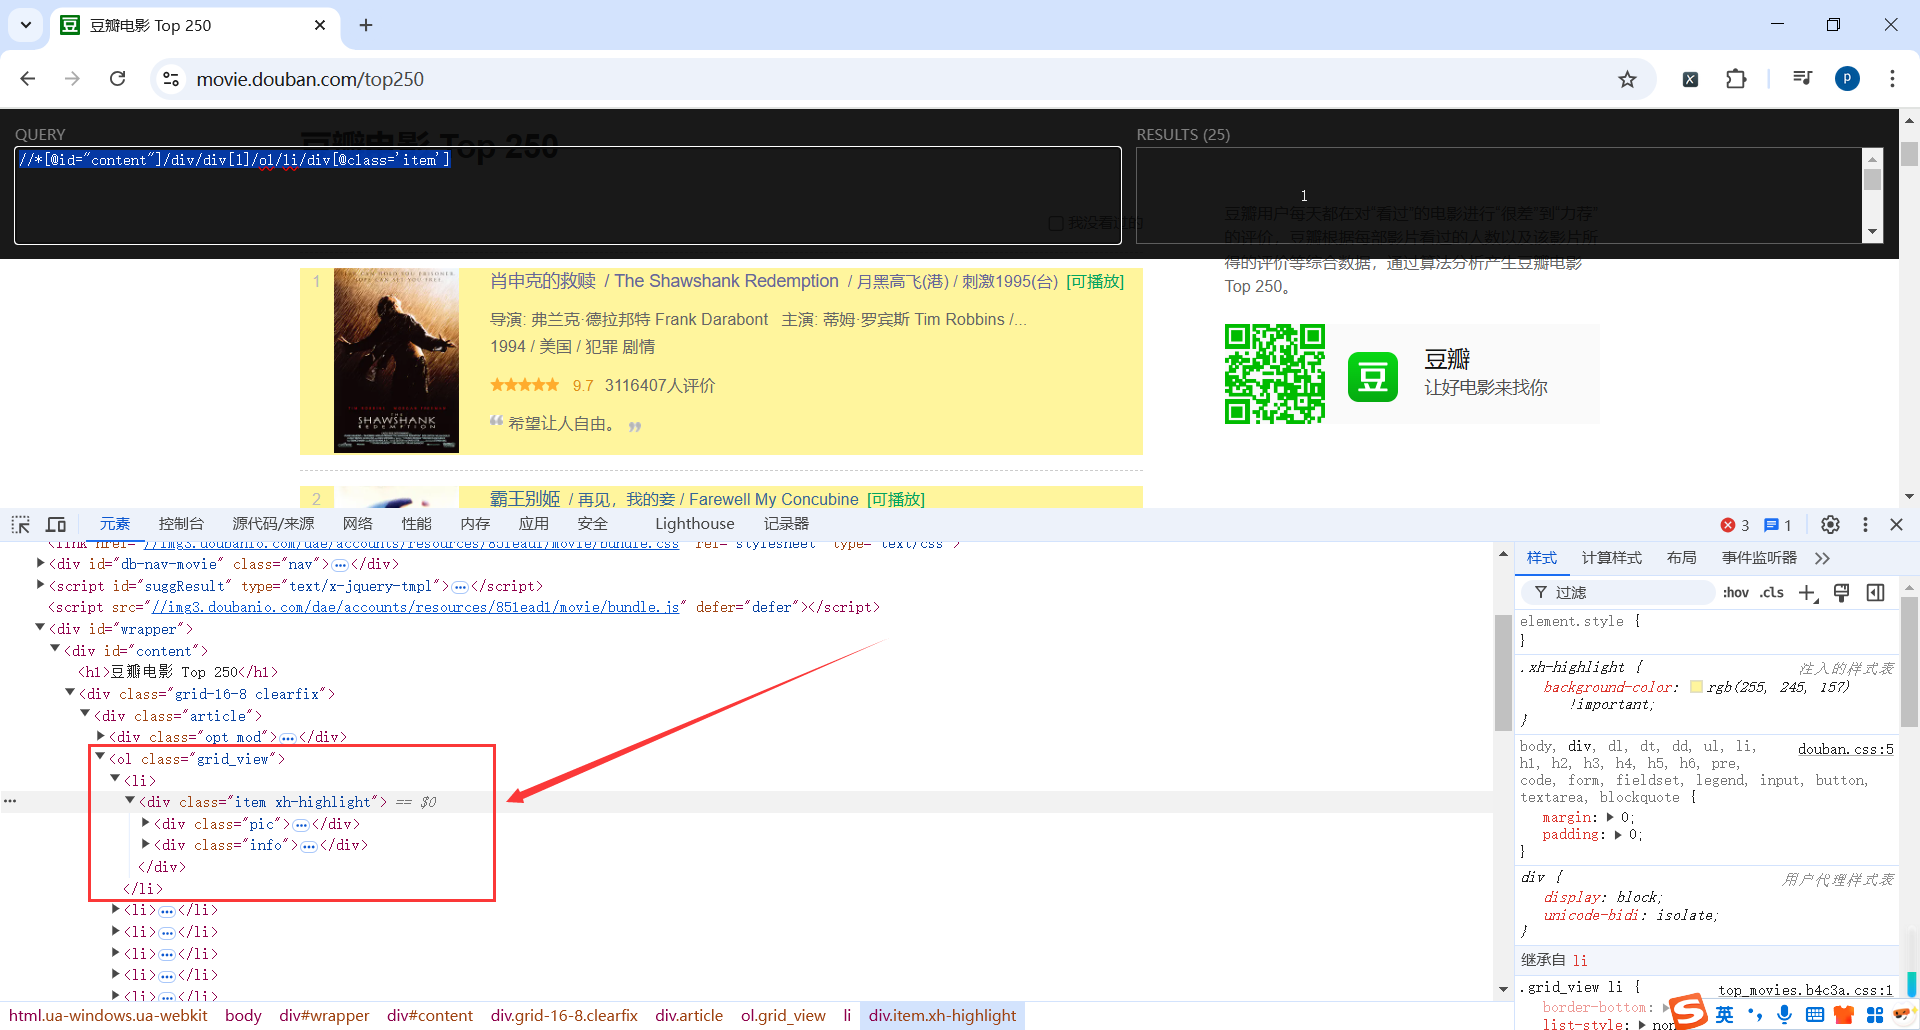
Task: Click the rgb(255, 245, 157) color swatch
Action: coord(1696,687)
